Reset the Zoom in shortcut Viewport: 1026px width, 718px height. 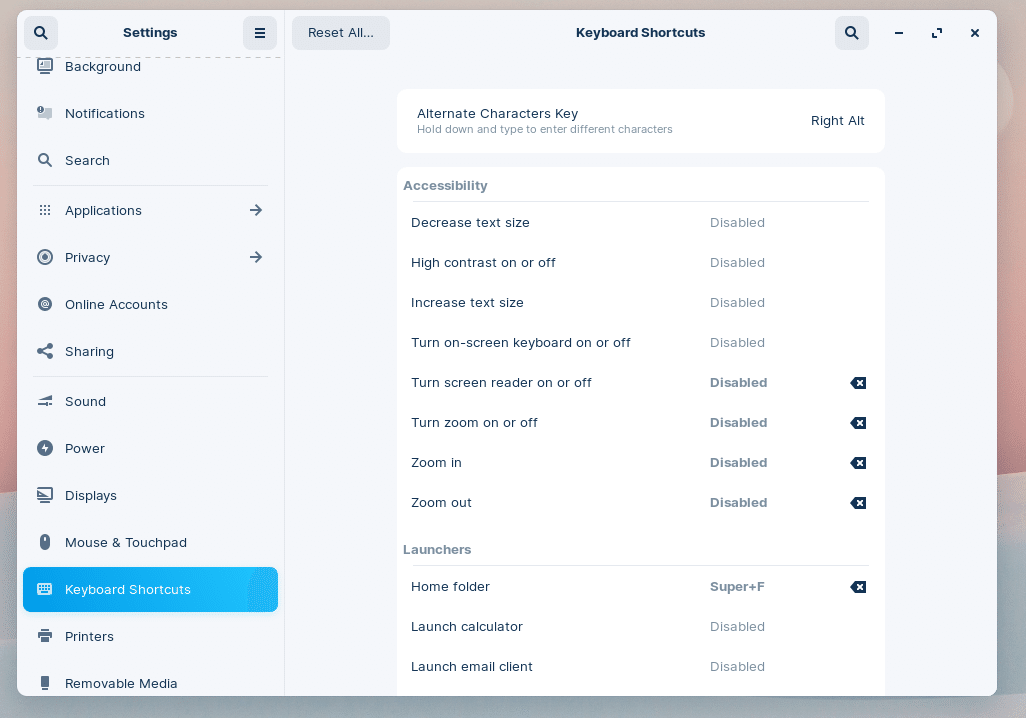click(x=858, y=463)
